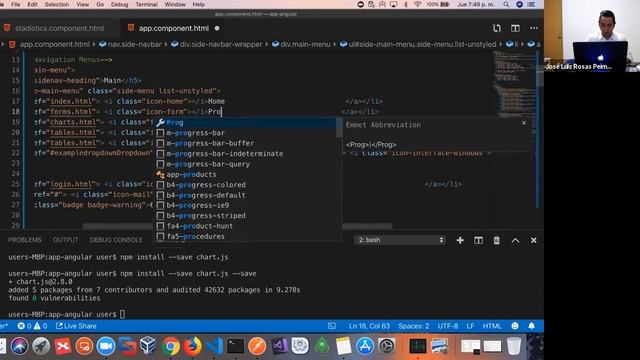Pick 'm-progress-bar' snippet suggestion
This screenshot has width=640, height=360.
(245, 133)
